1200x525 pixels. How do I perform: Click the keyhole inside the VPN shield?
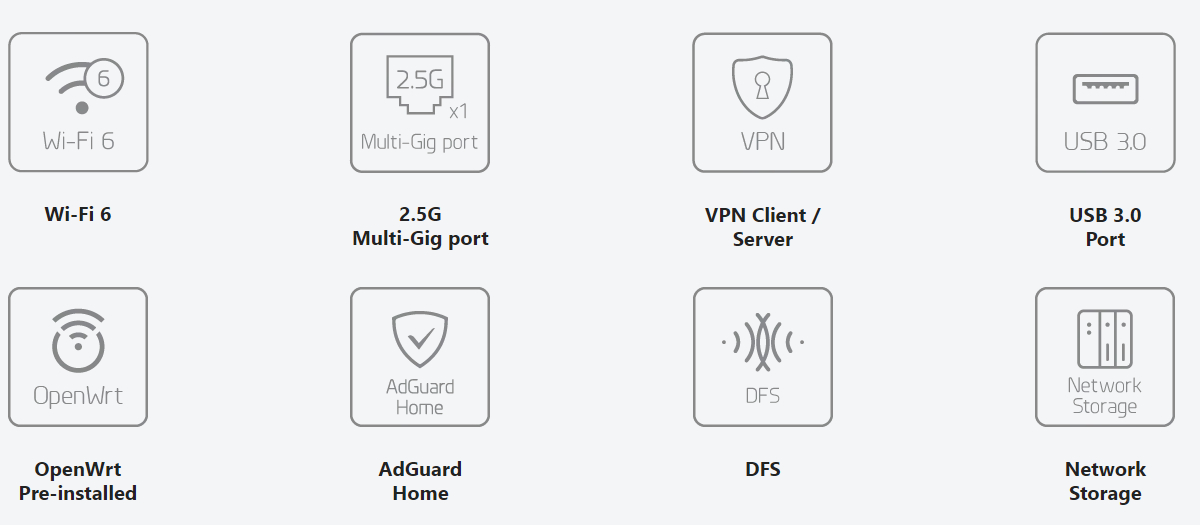click(x=762, y=86)
